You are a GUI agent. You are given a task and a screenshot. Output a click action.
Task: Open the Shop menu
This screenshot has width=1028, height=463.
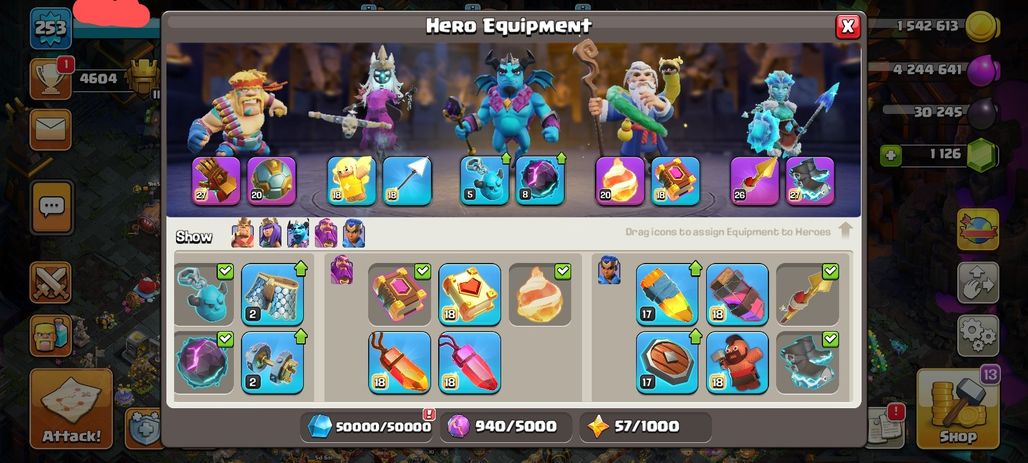point(958,408)
